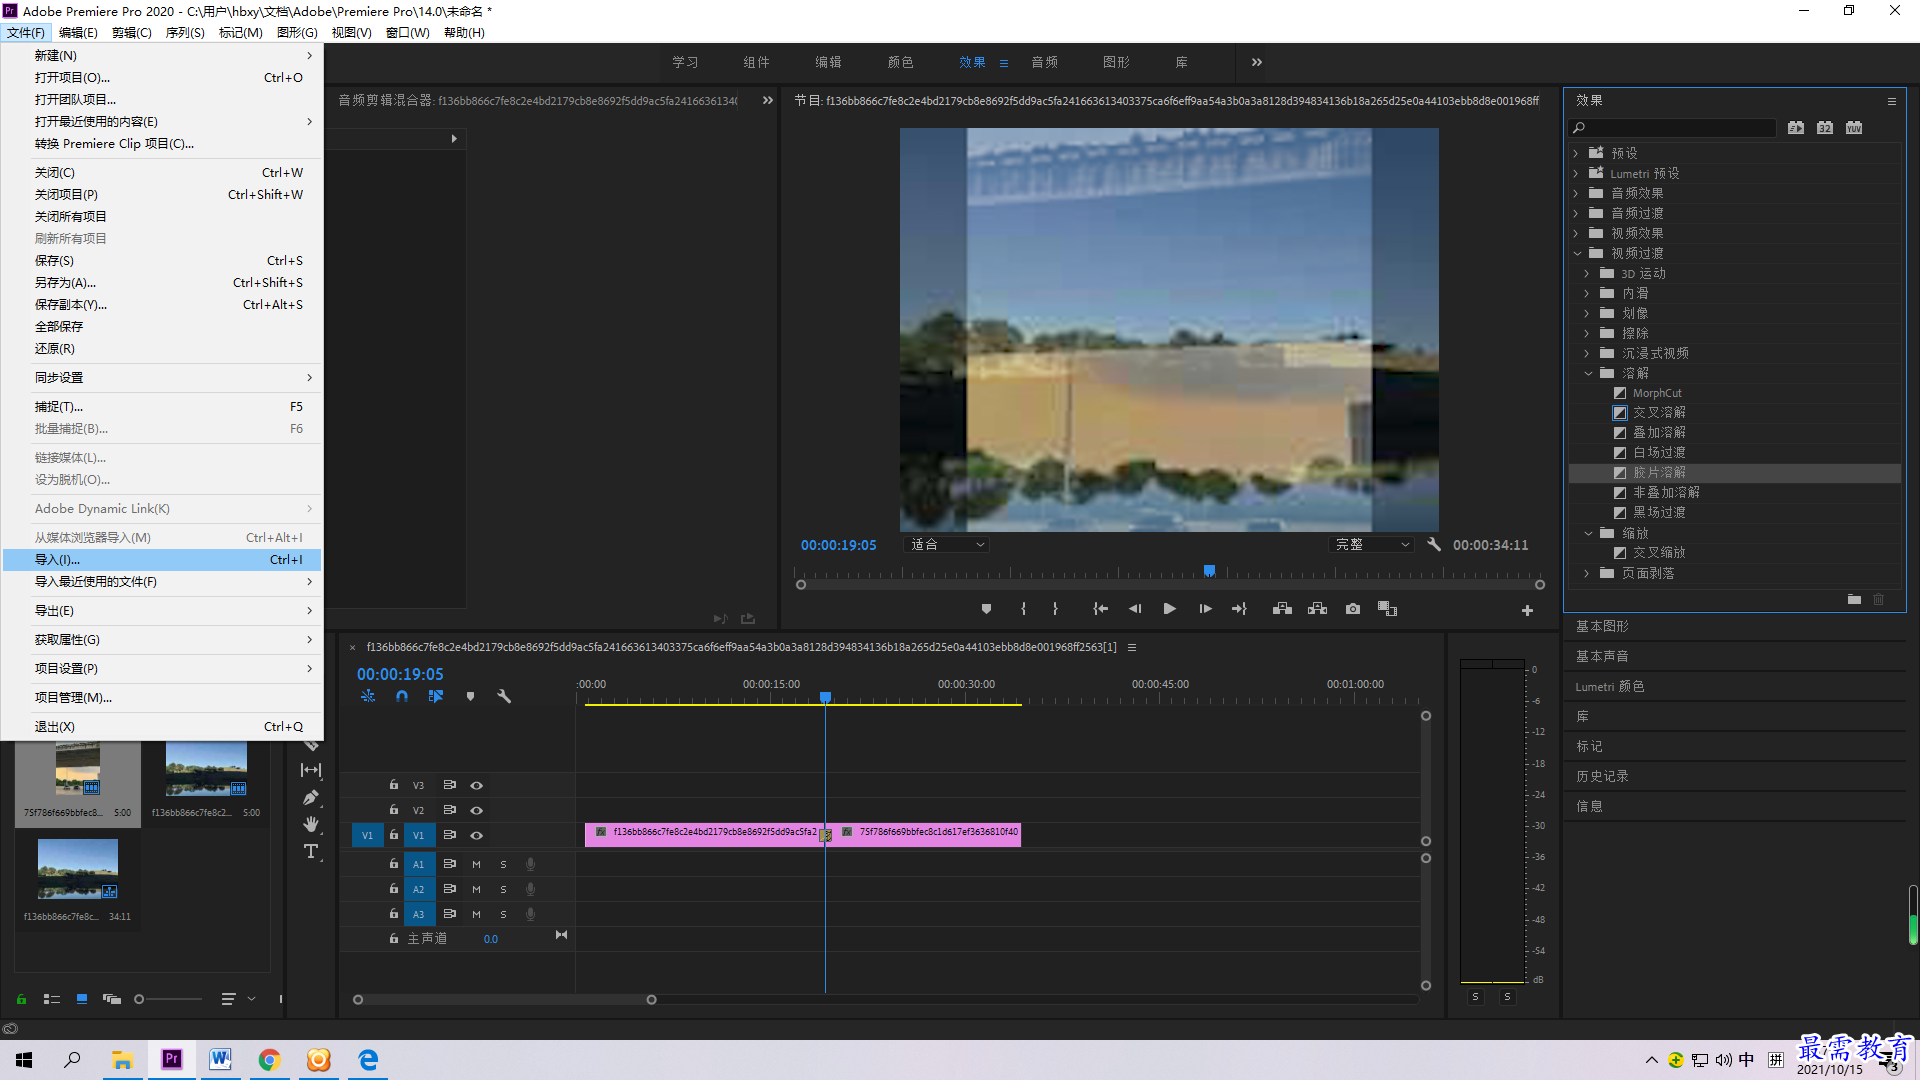
Task: Open the 编辑(E) menu
Action: click(x=78, y=32)
